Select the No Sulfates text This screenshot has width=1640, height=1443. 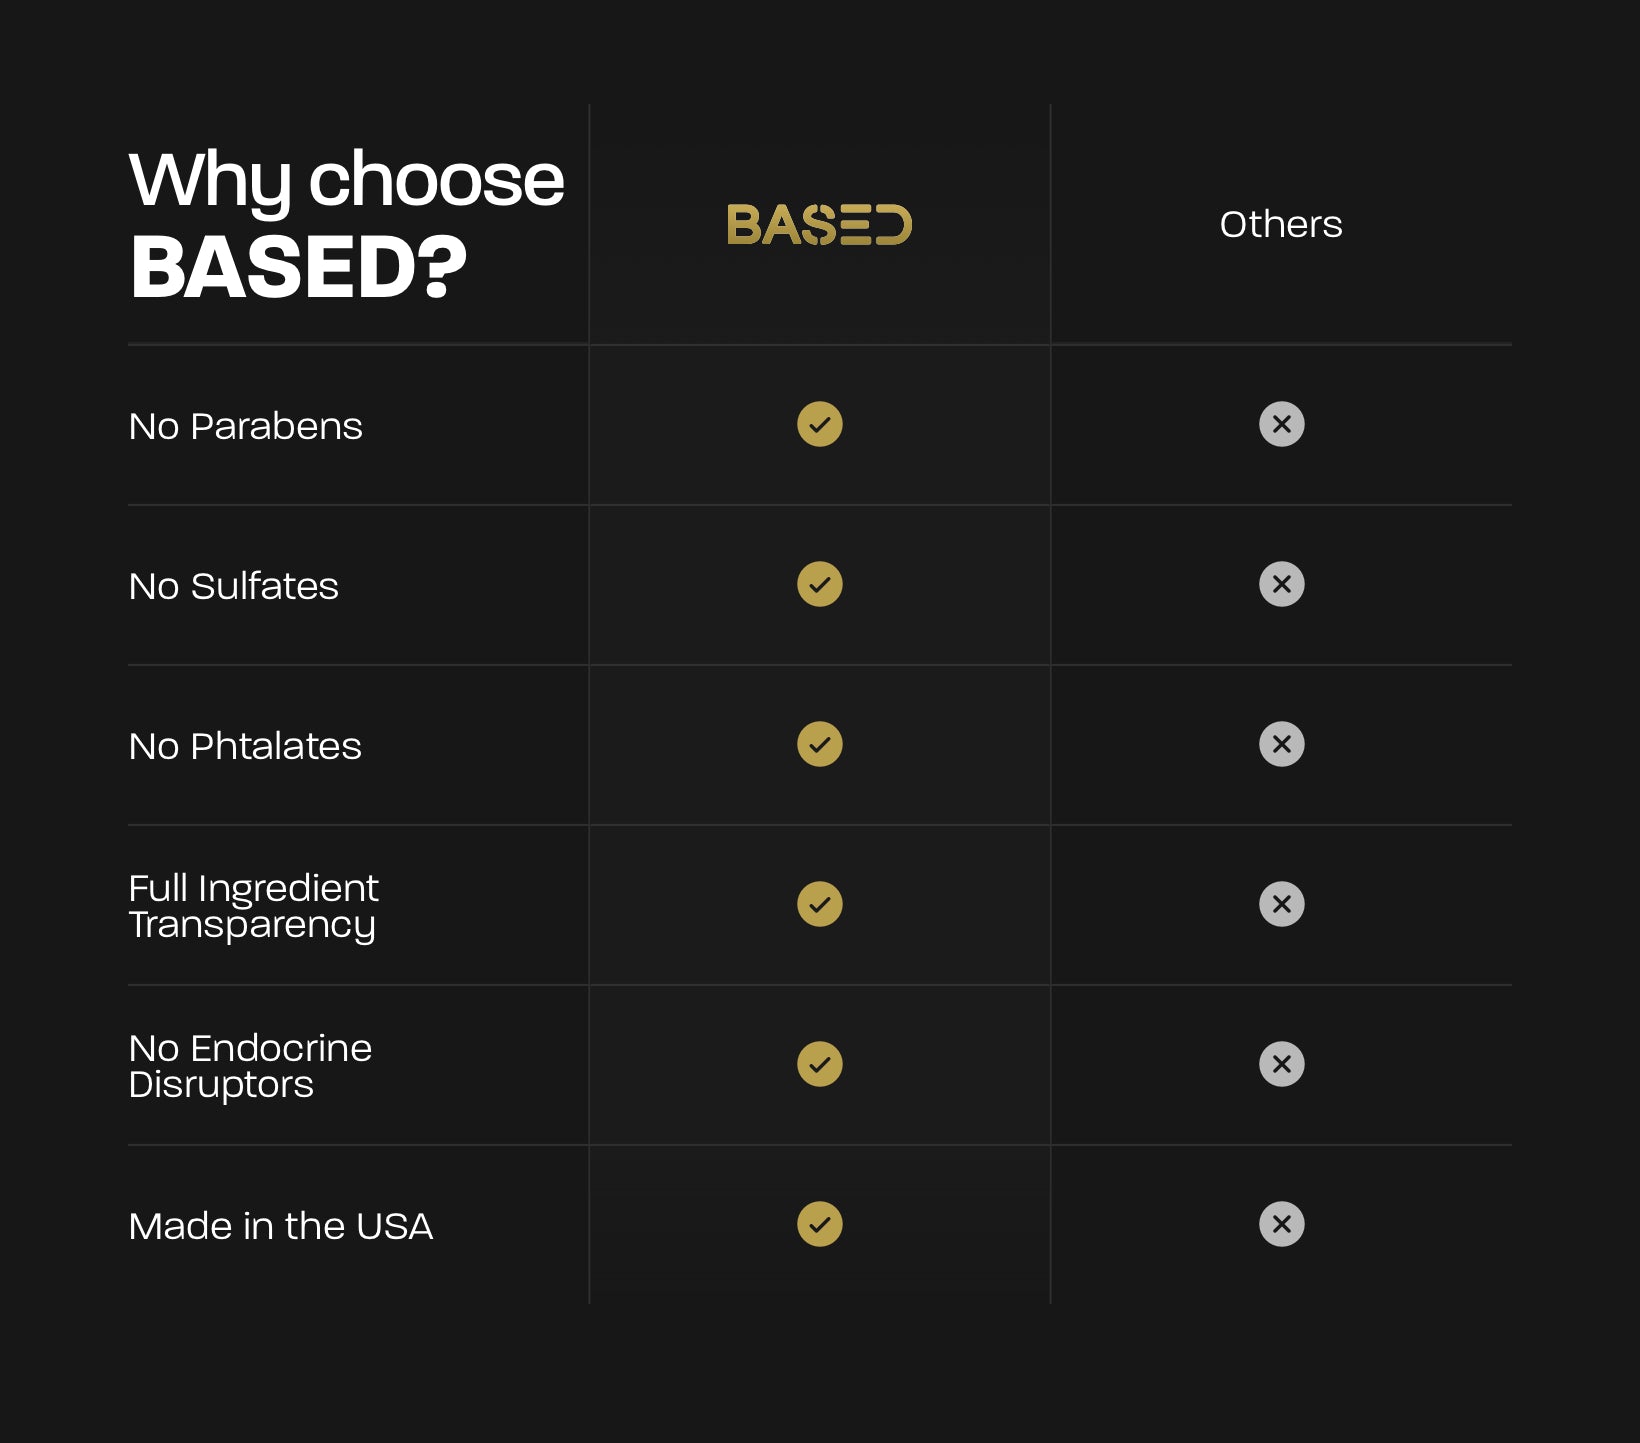(x=233, y=586)
